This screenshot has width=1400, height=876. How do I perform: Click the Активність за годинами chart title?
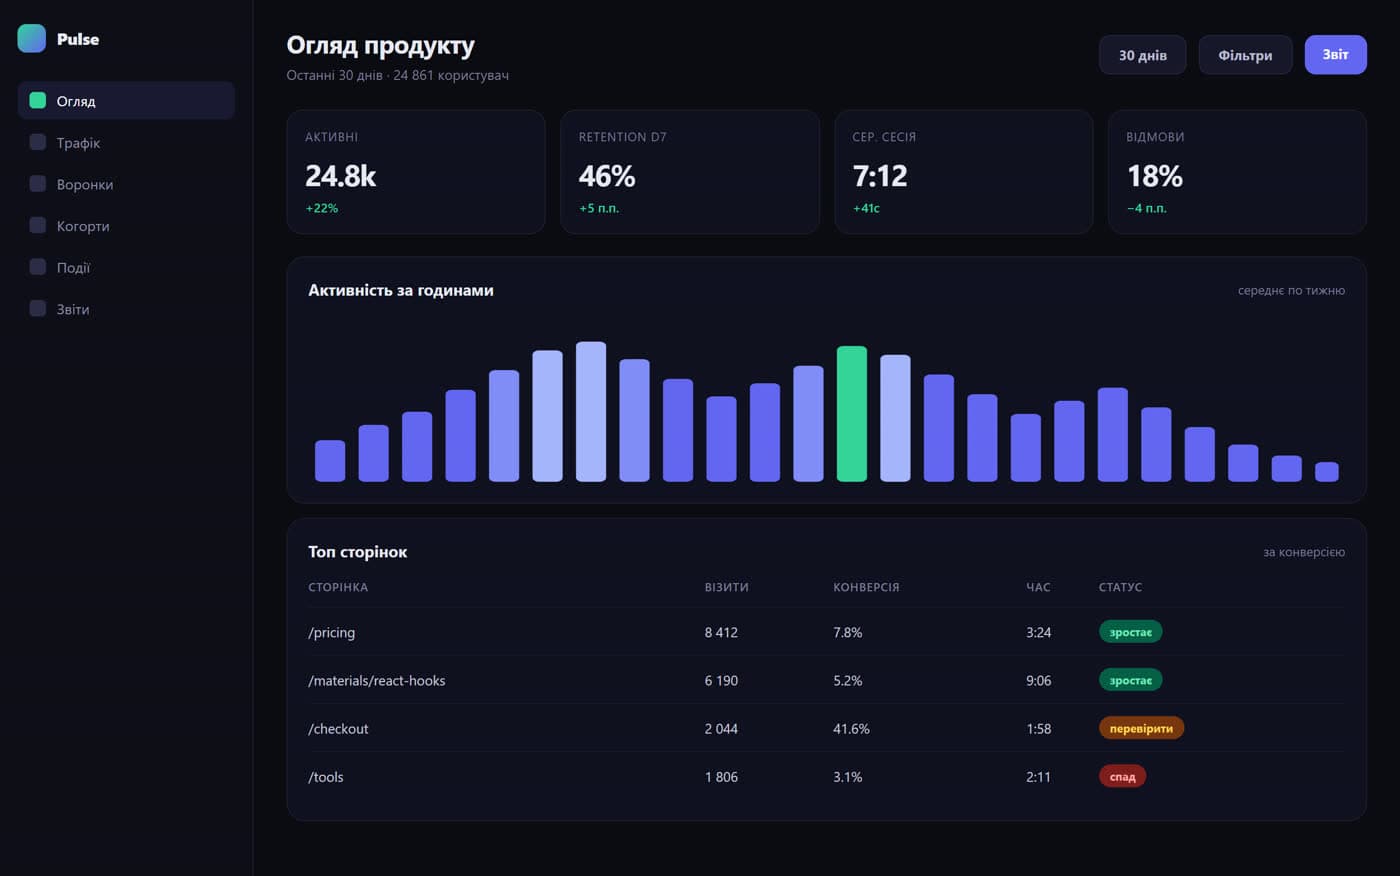pos(401,290)
